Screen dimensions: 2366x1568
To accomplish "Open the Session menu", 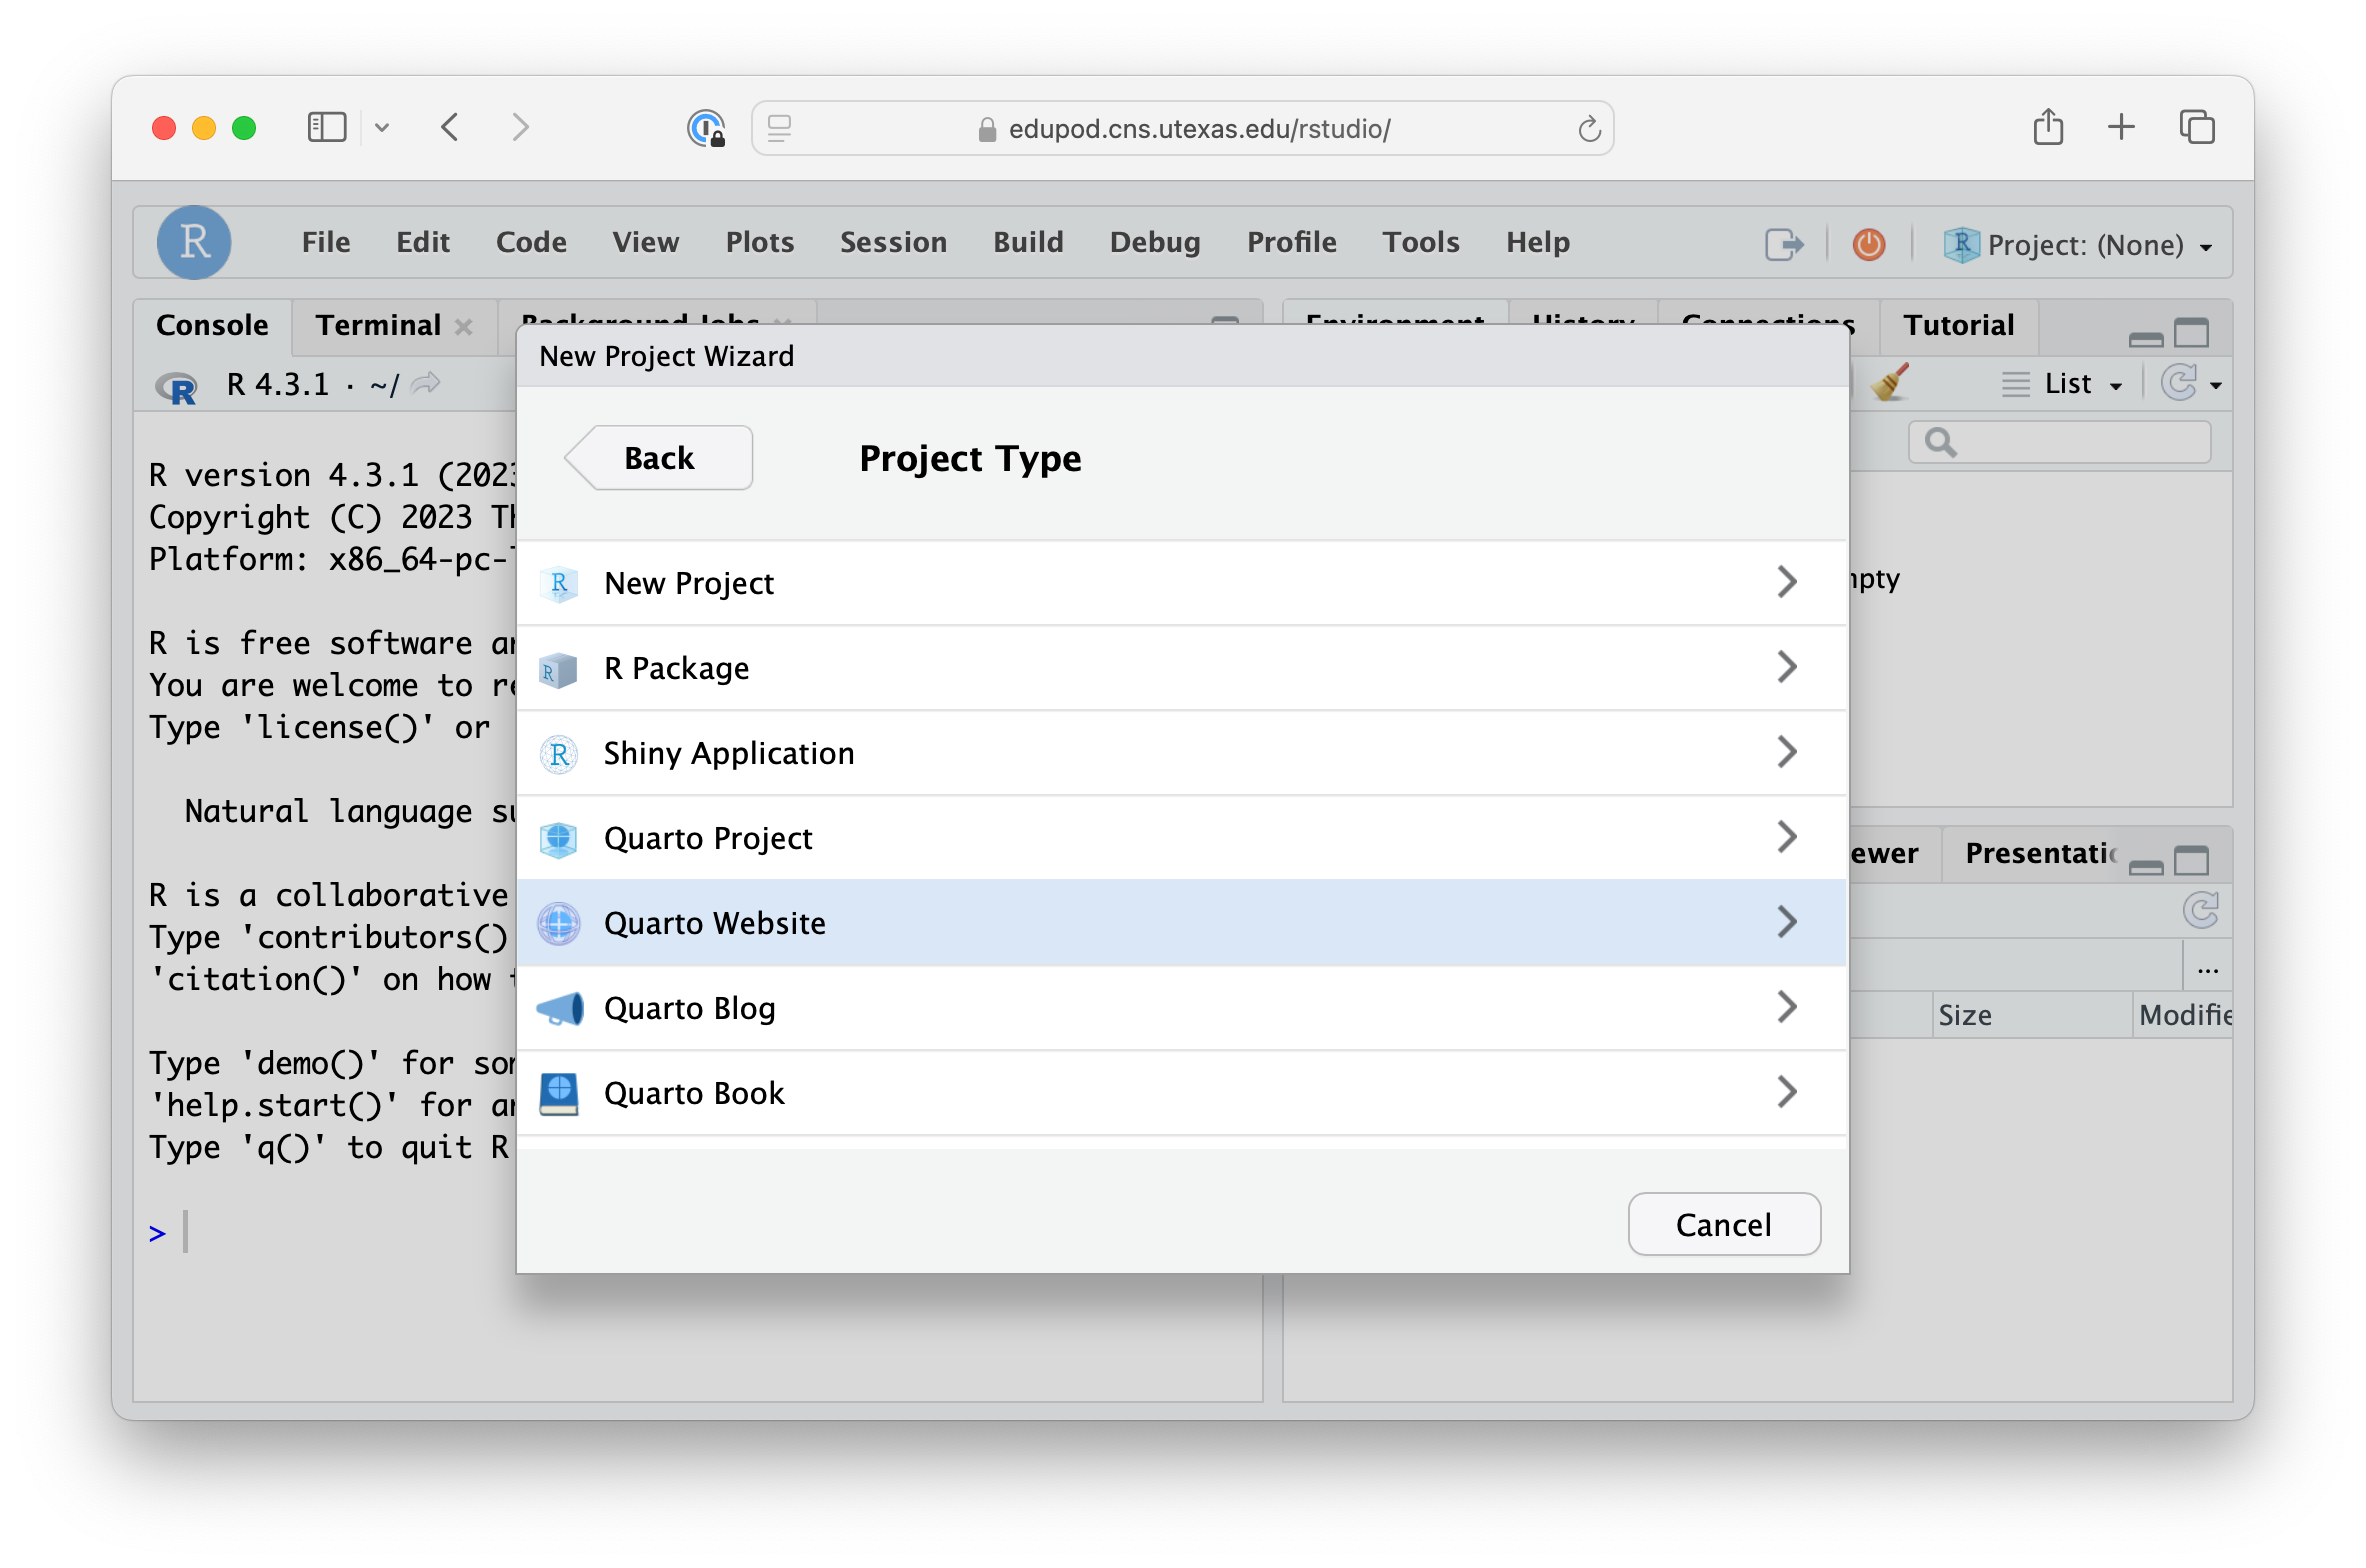I will tap(892, 242).
